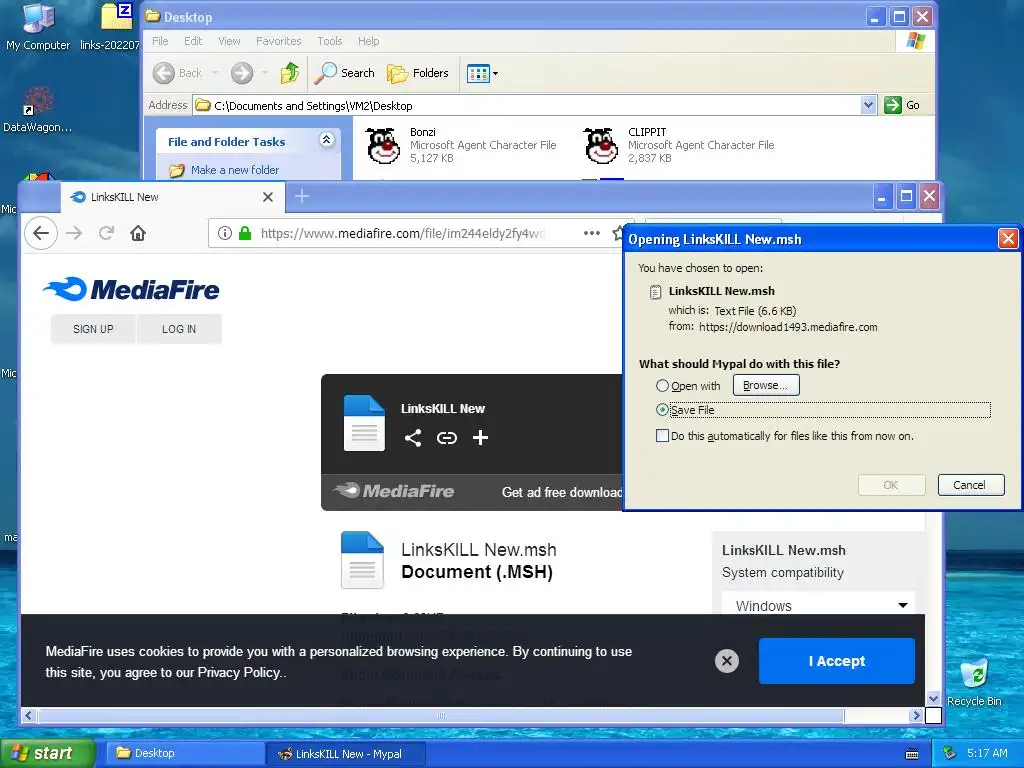Open the links-202207 zip folder icon
Screen dimensions: 1024x768
click(112, 26)
